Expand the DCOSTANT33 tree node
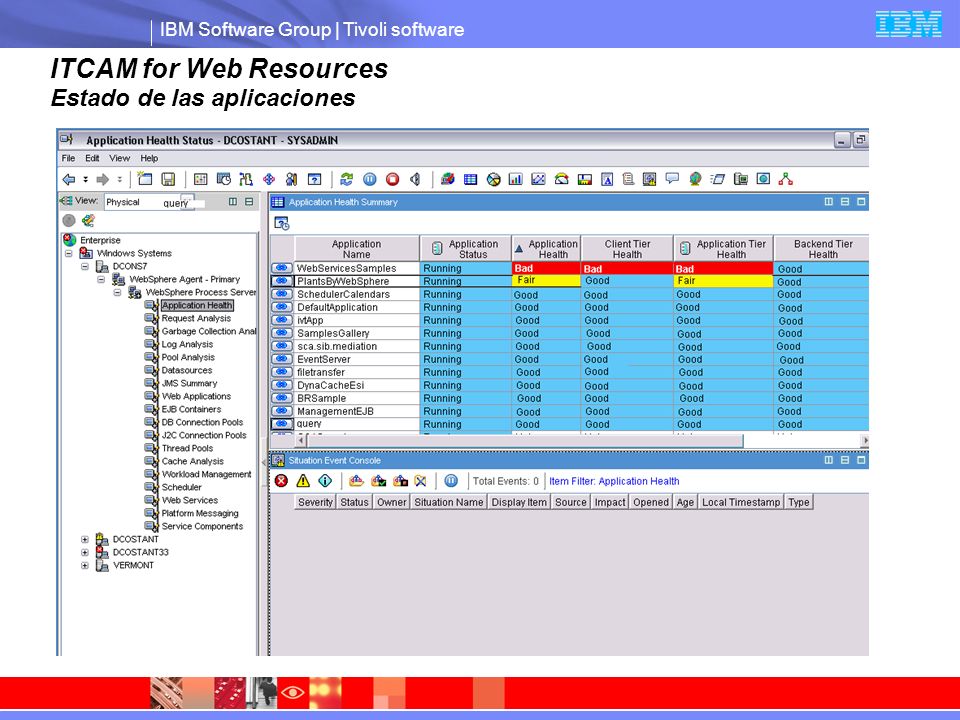The image size is (960, 720). pyautogui.click(x=84, y=552)
